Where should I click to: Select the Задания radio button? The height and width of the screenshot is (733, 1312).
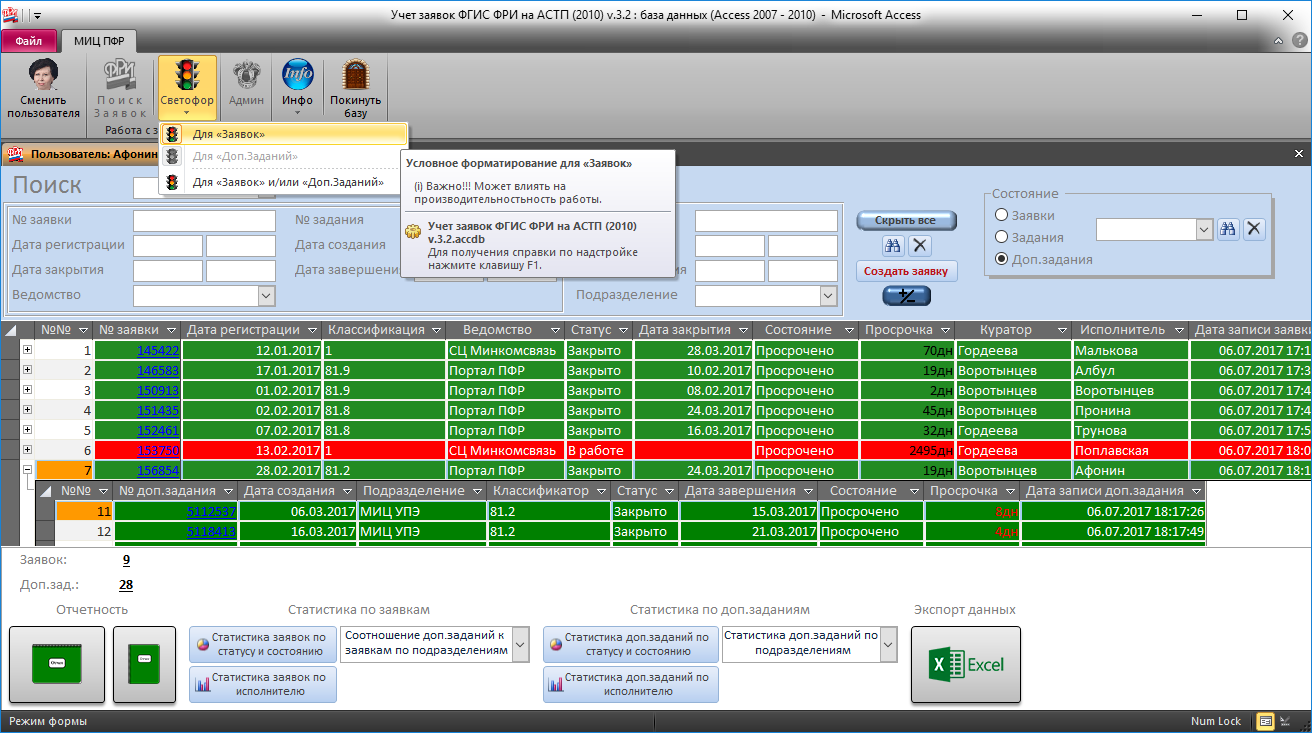click(1001, 238)
